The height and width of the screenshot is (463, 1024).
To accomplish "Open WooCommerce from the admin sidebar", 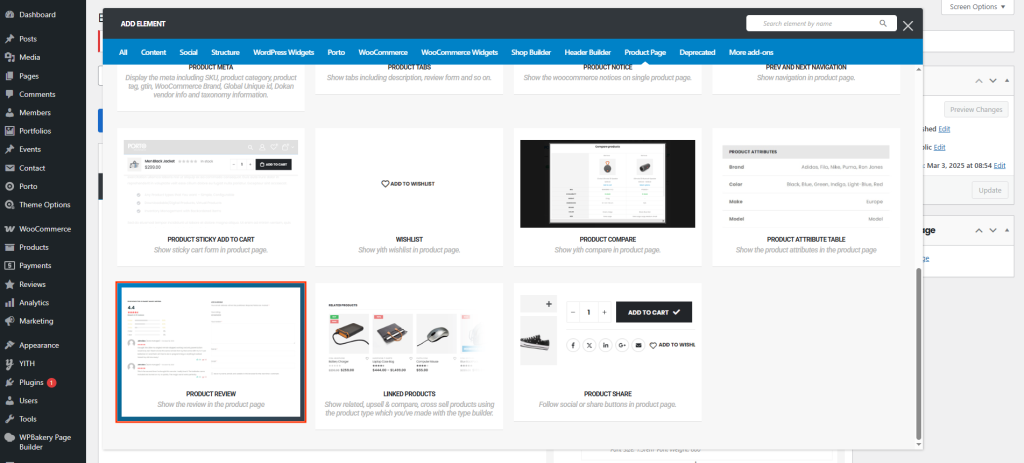I will [x=9, y=229].
